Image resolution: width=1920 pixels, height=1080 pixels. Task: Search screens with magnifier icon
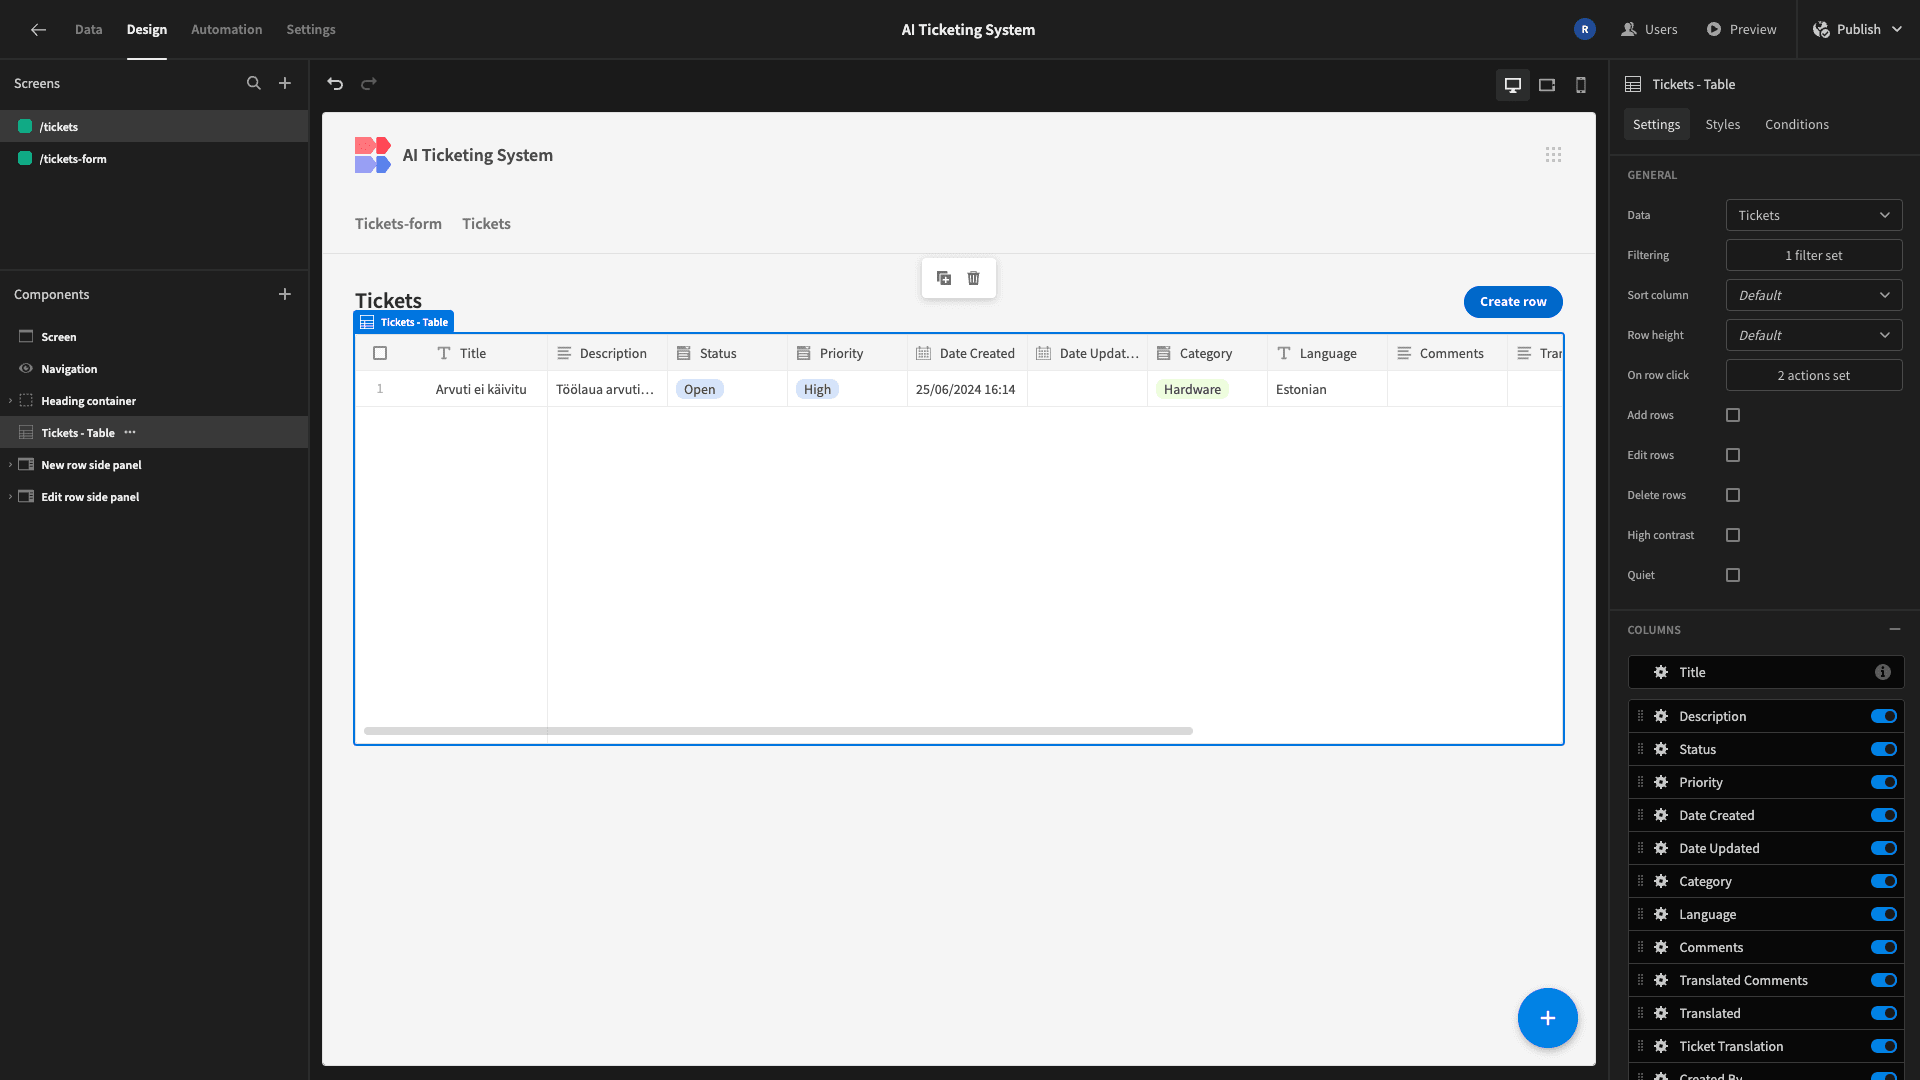click(254, 84)
